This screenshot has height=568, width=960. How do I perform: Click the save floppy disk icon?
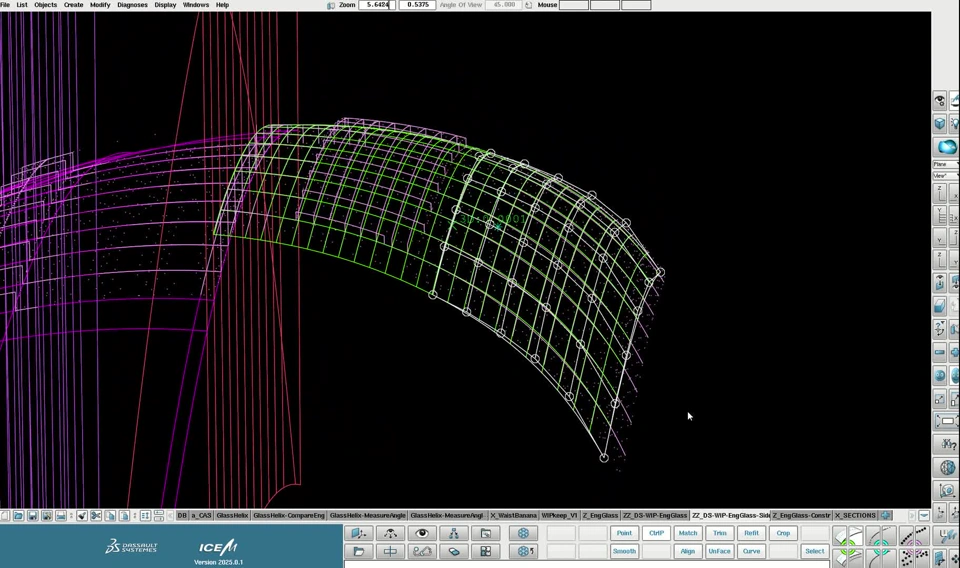coord(32,516)
